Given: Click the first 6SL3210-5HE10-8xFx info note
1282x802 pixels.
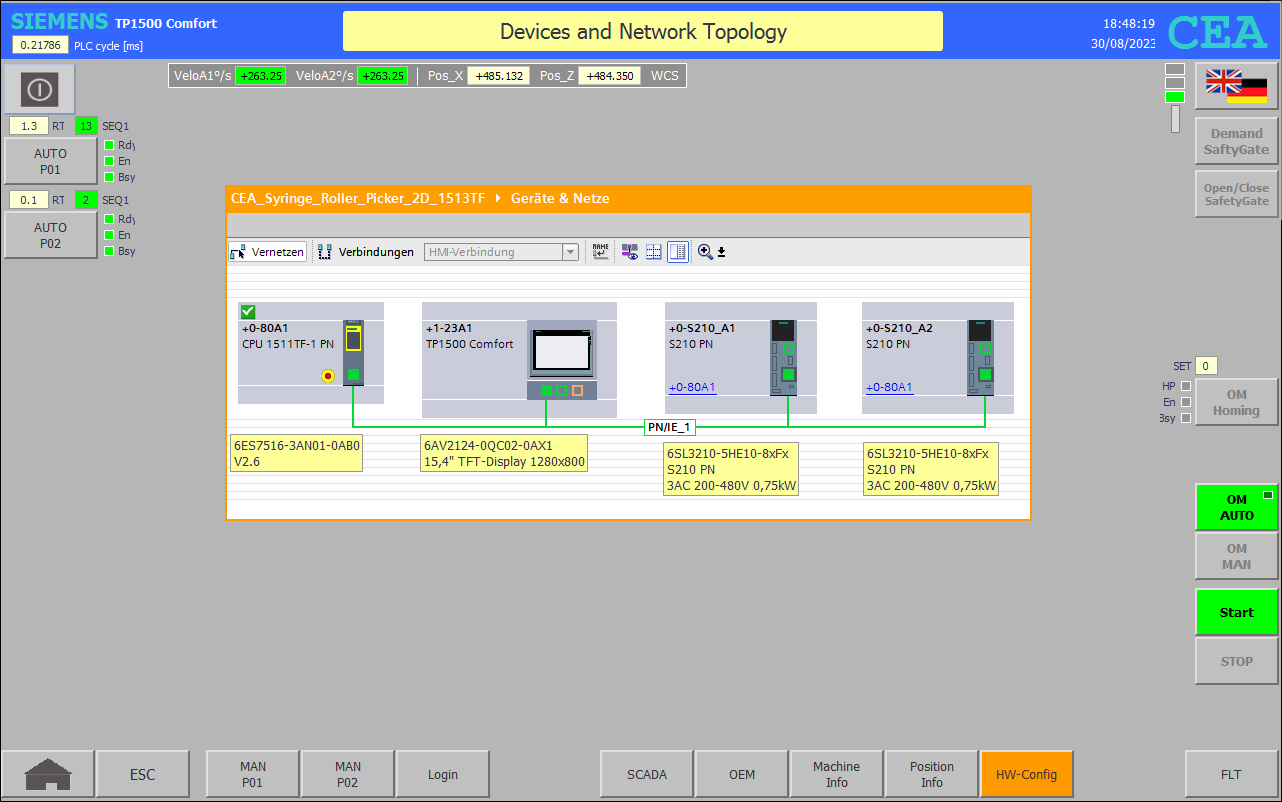Looking at the screenshot, I should (732, 470).
